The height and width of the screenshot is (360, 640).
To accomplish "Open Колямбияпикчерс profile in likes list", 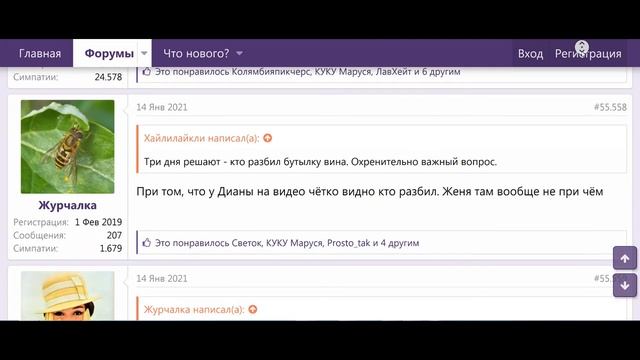I will pos(272,72).
